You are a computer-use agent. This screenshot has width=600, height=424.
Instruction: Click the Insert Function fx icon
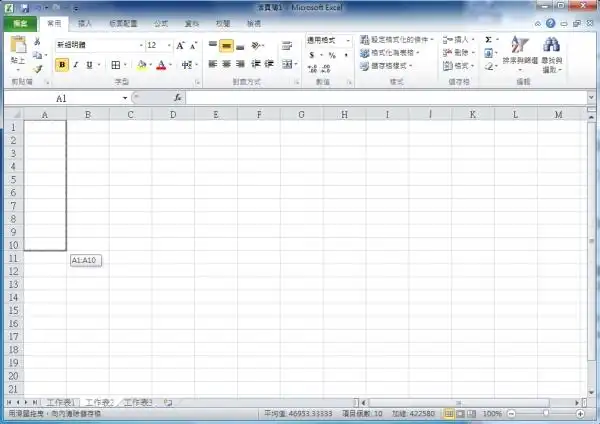tap(178, 98)
